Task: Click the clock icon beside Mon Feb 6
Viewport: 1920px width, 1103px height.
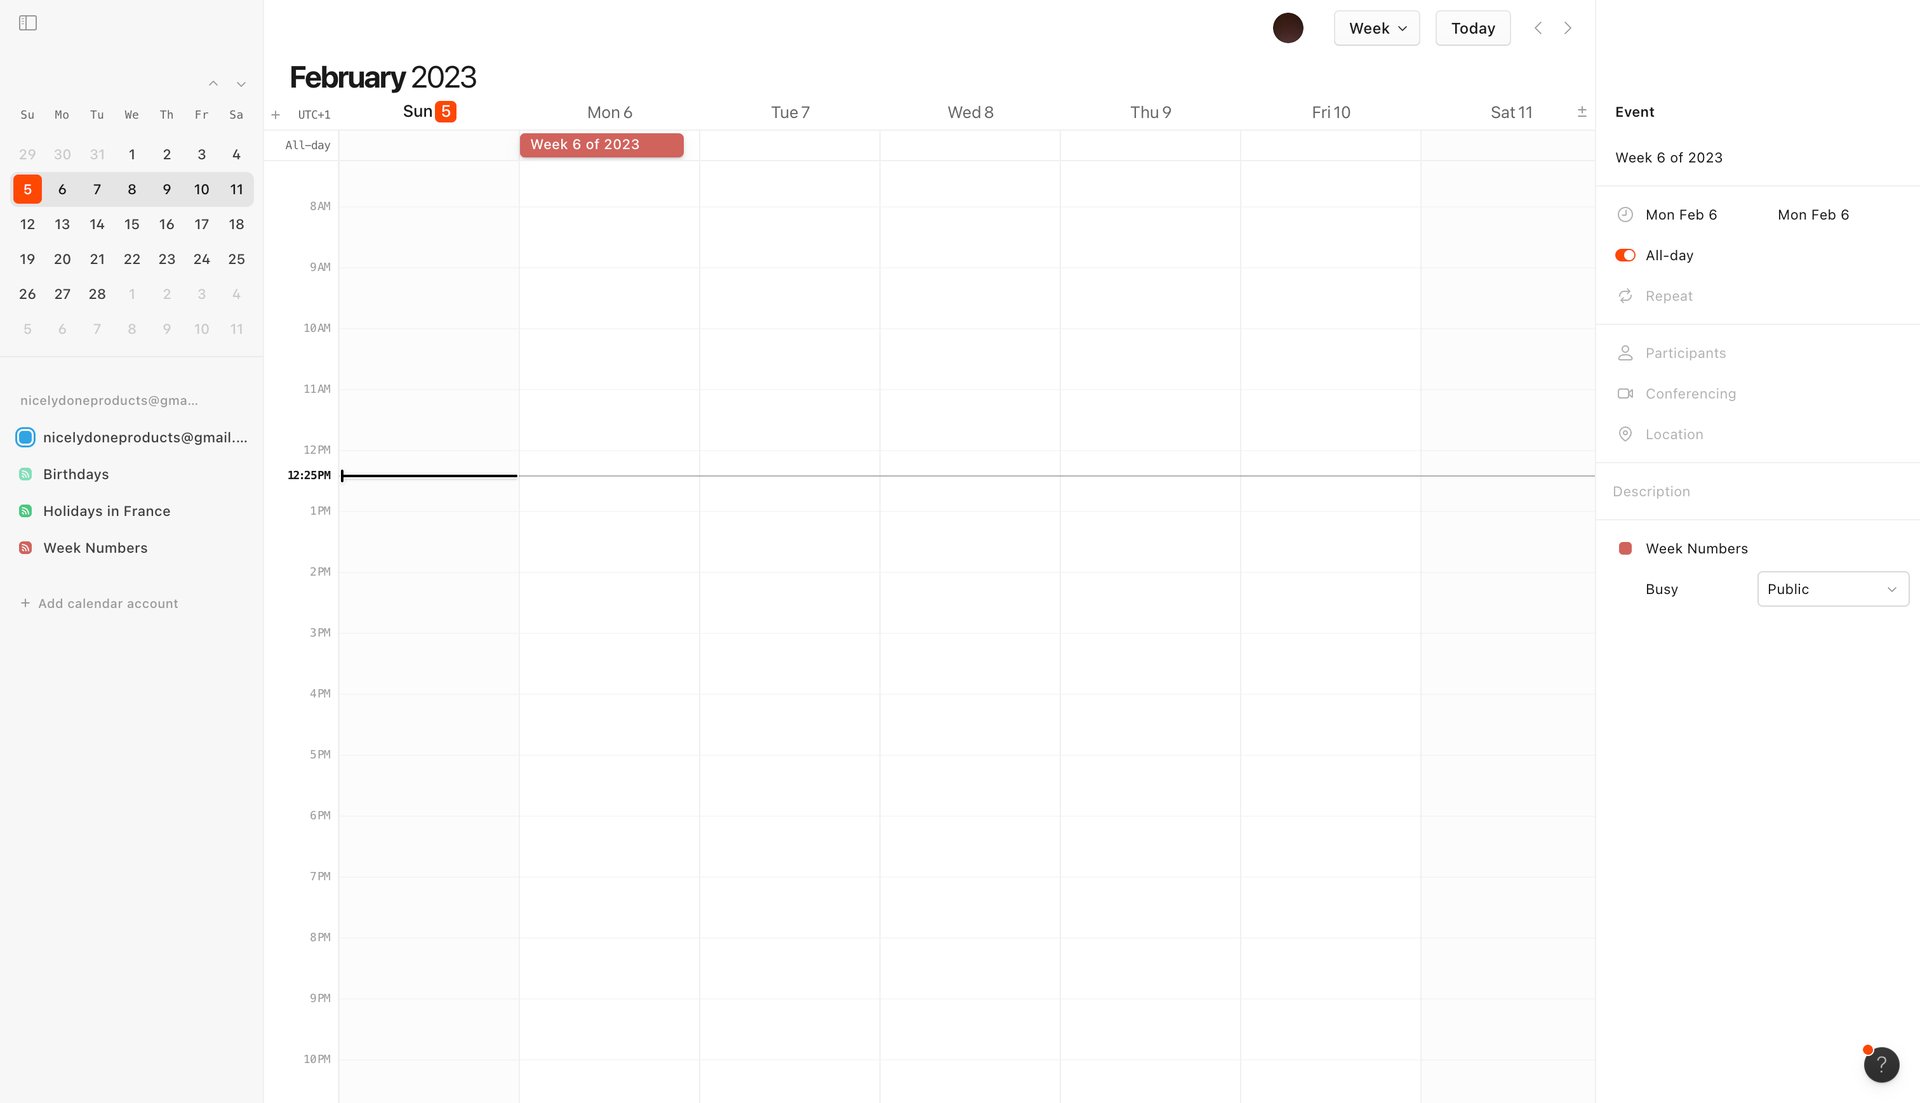Action: [1625, 214]
